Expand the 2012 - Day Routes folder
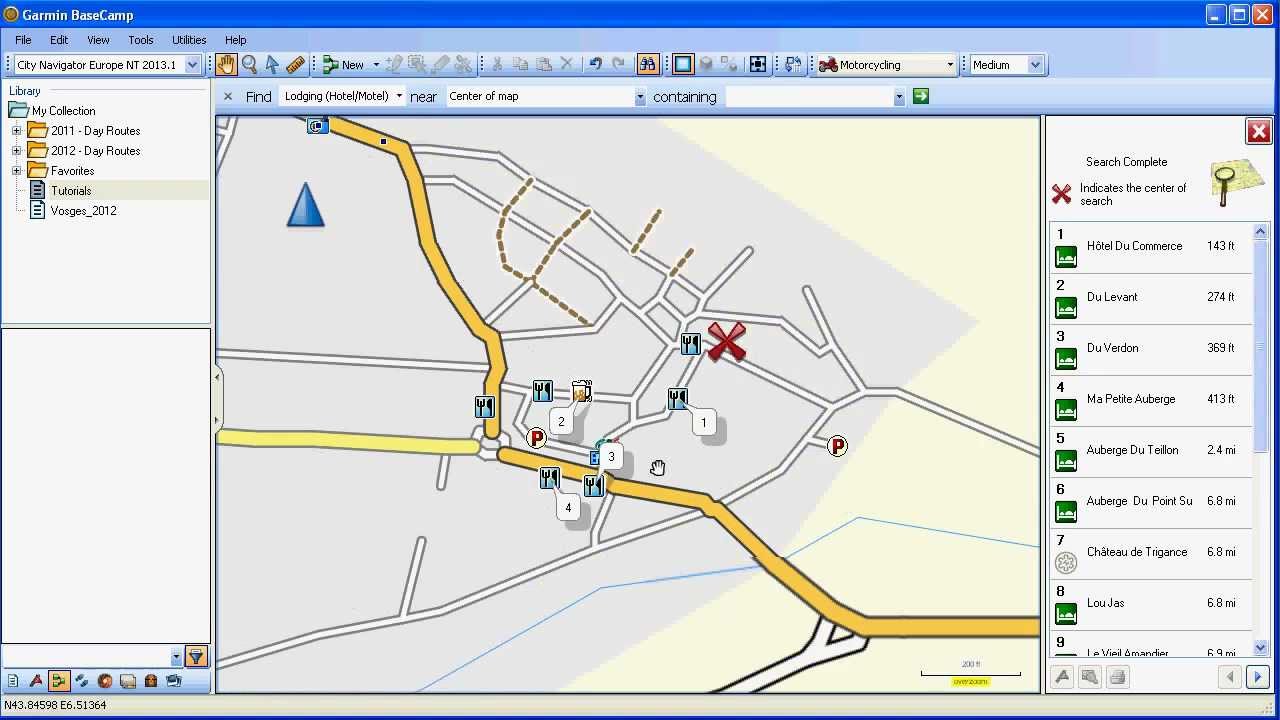 (x=16, y=151)
